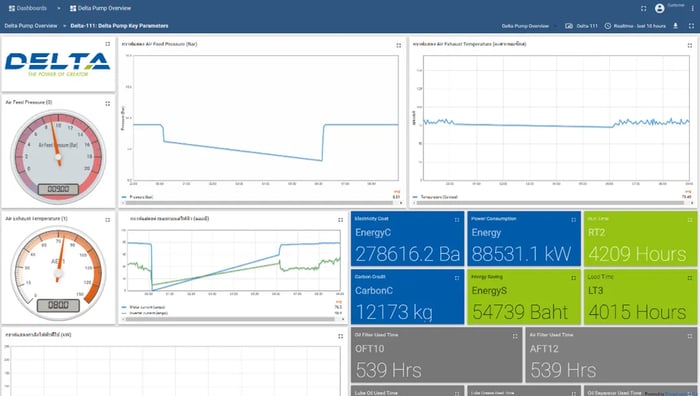The height and width of the screenshot is (396, 700).
Task: Click the 88531.1 kW value
Action: click(x=521, y=254)
